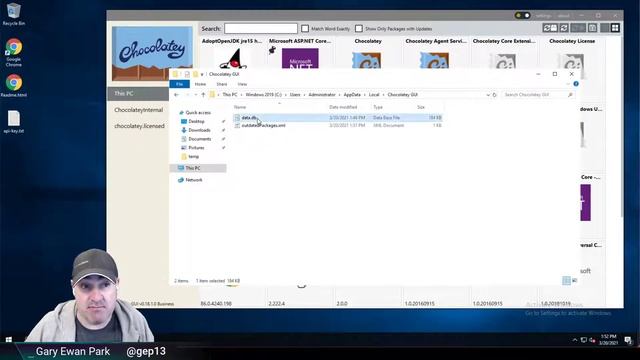Select data.db file row

[x=338, y=118]
